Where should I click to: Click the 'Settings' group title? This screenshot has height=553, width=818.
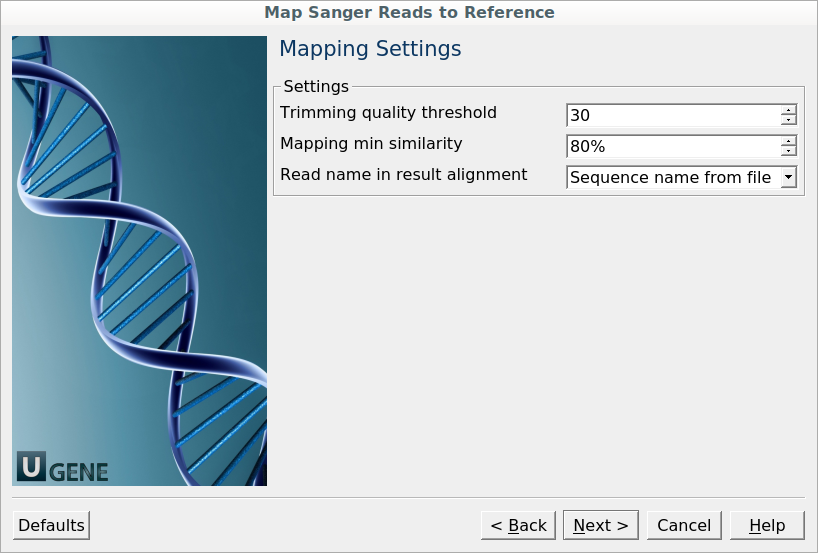[316, 86]
